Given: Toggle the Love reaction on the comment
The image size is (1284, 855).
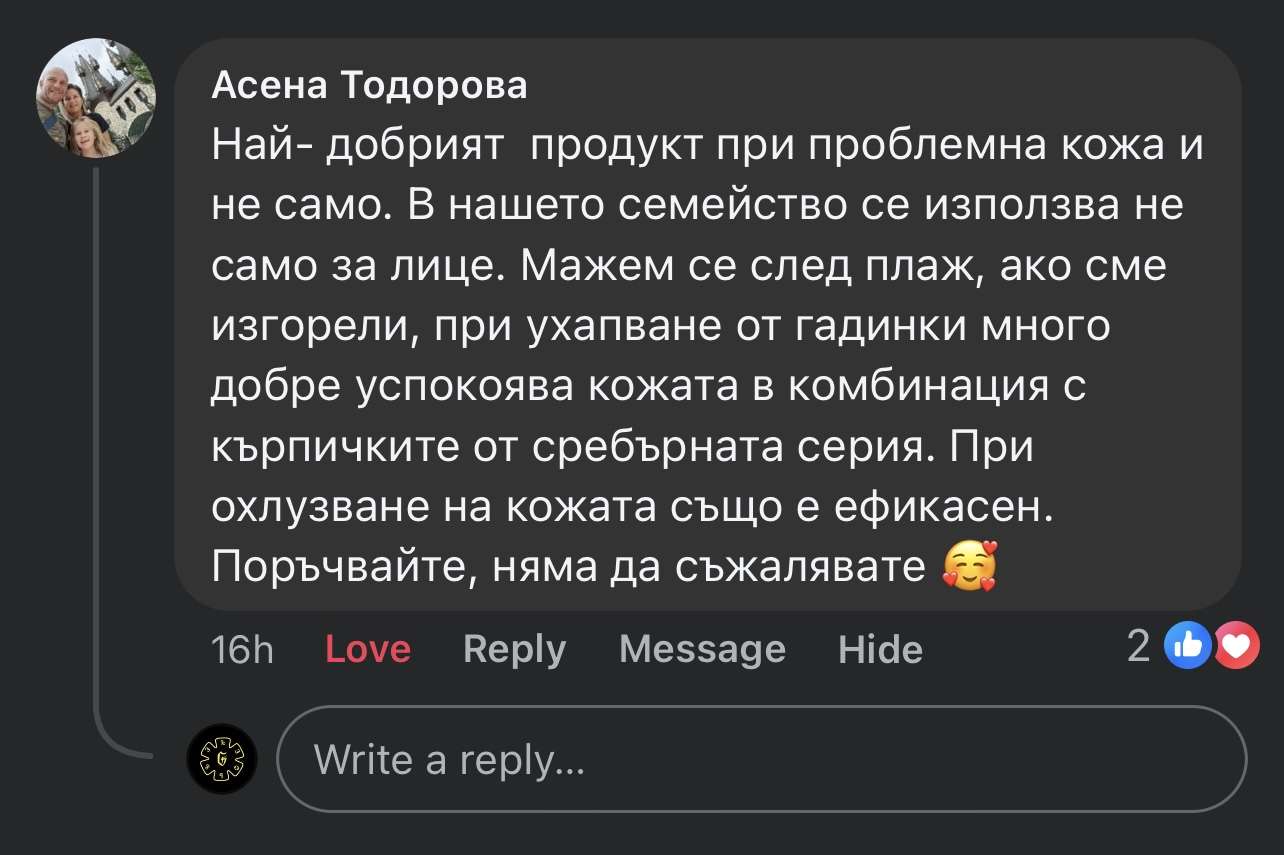Looking at the screenshot, I should coord(368,649).
